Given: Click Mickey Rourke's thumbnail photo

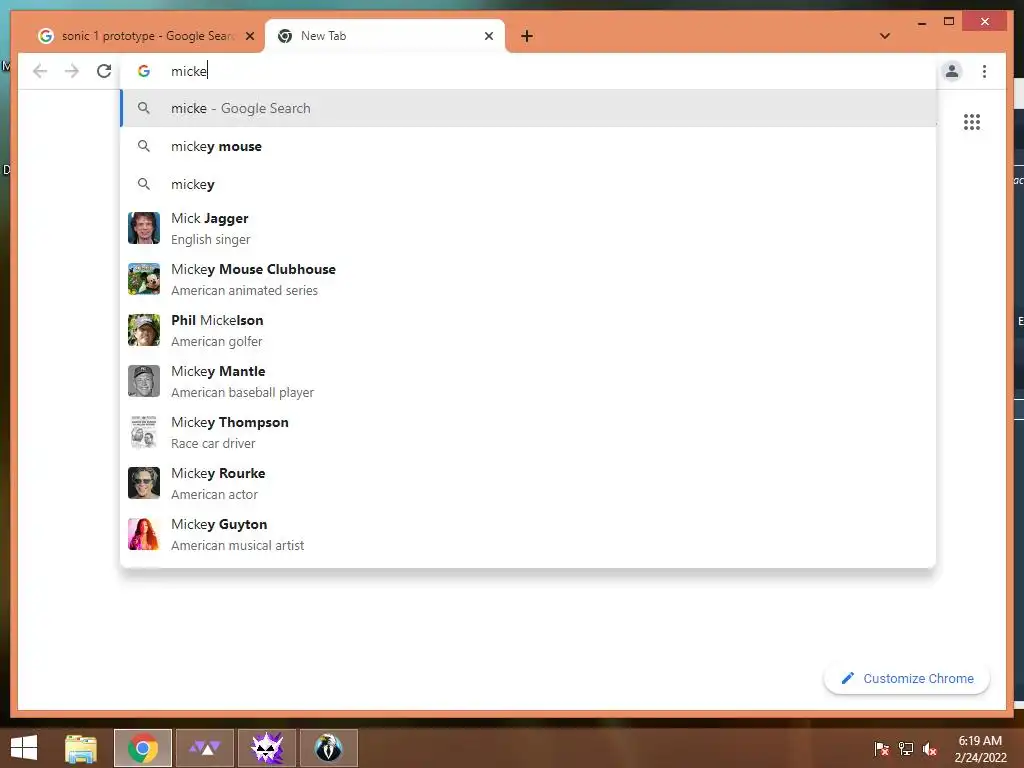Looking at the screenshot, I should point(144,483).
